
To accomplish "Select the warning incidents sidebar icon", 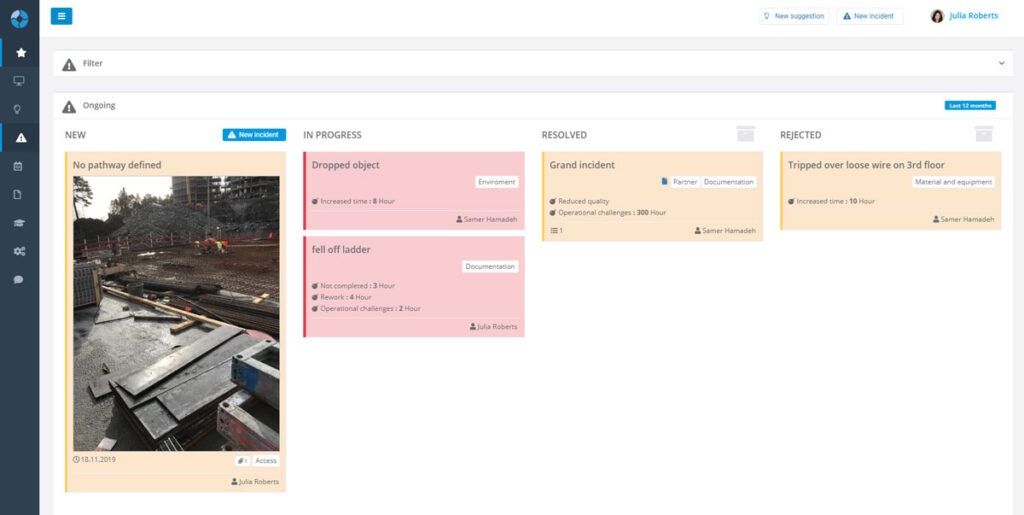I will [21, 138].
